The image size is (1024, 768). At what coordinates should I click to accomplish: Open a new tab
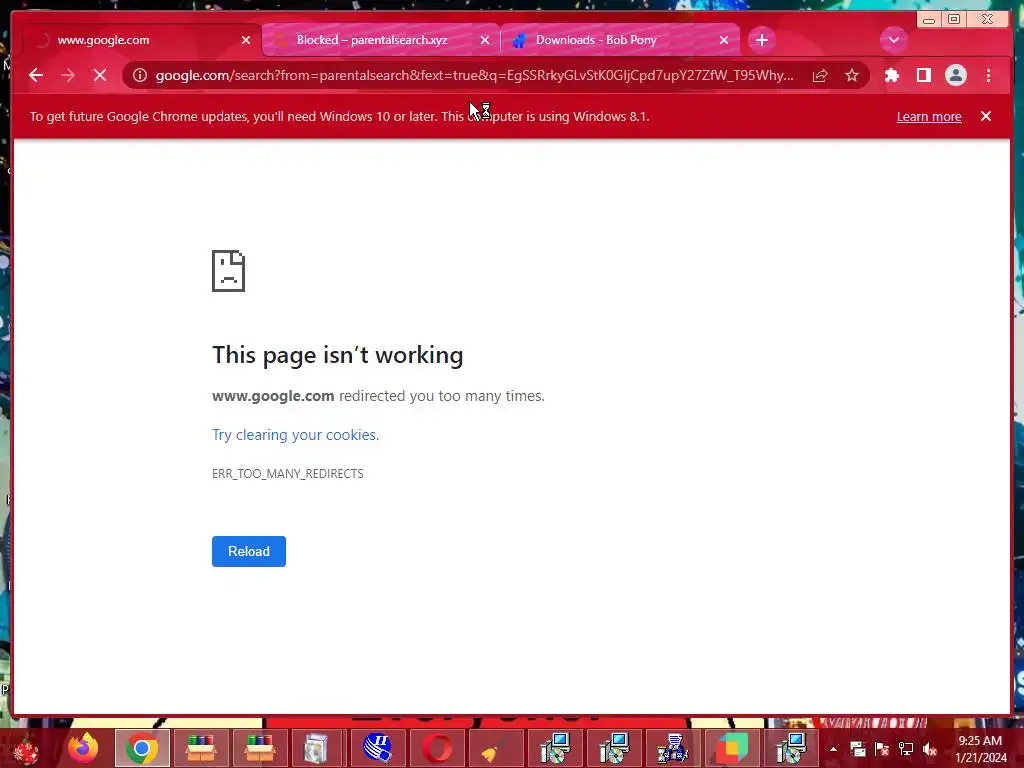761,40
